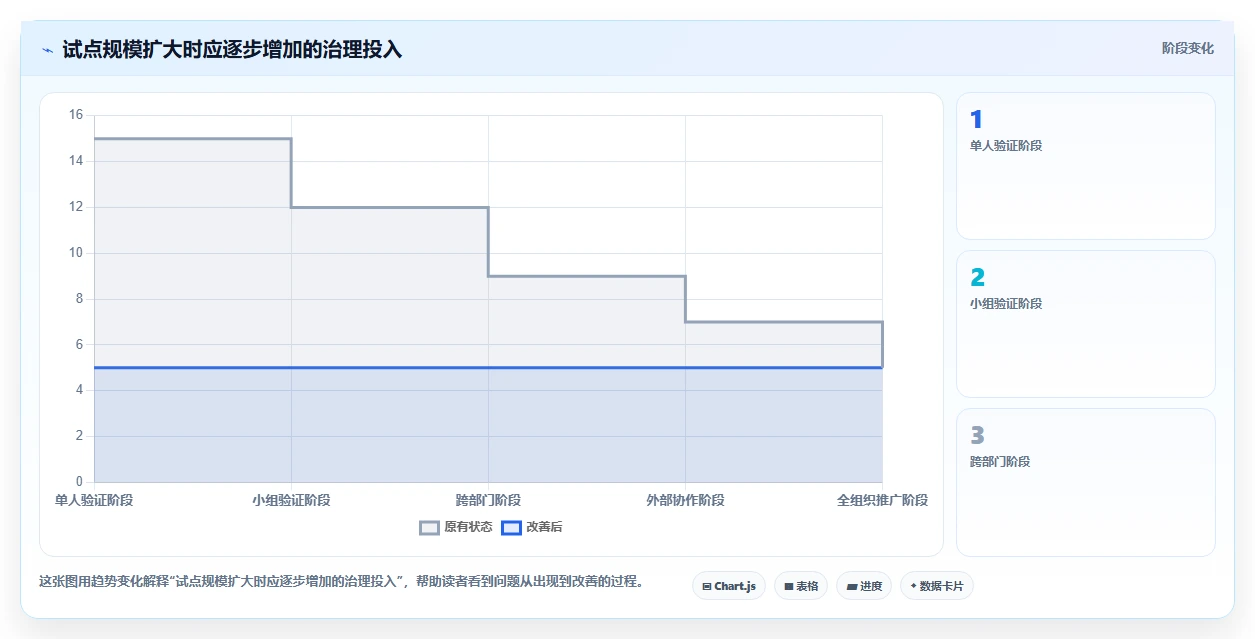Toggle the 原有状态 legend item
Screen dimensions: 1255x639
pos(456,527)
